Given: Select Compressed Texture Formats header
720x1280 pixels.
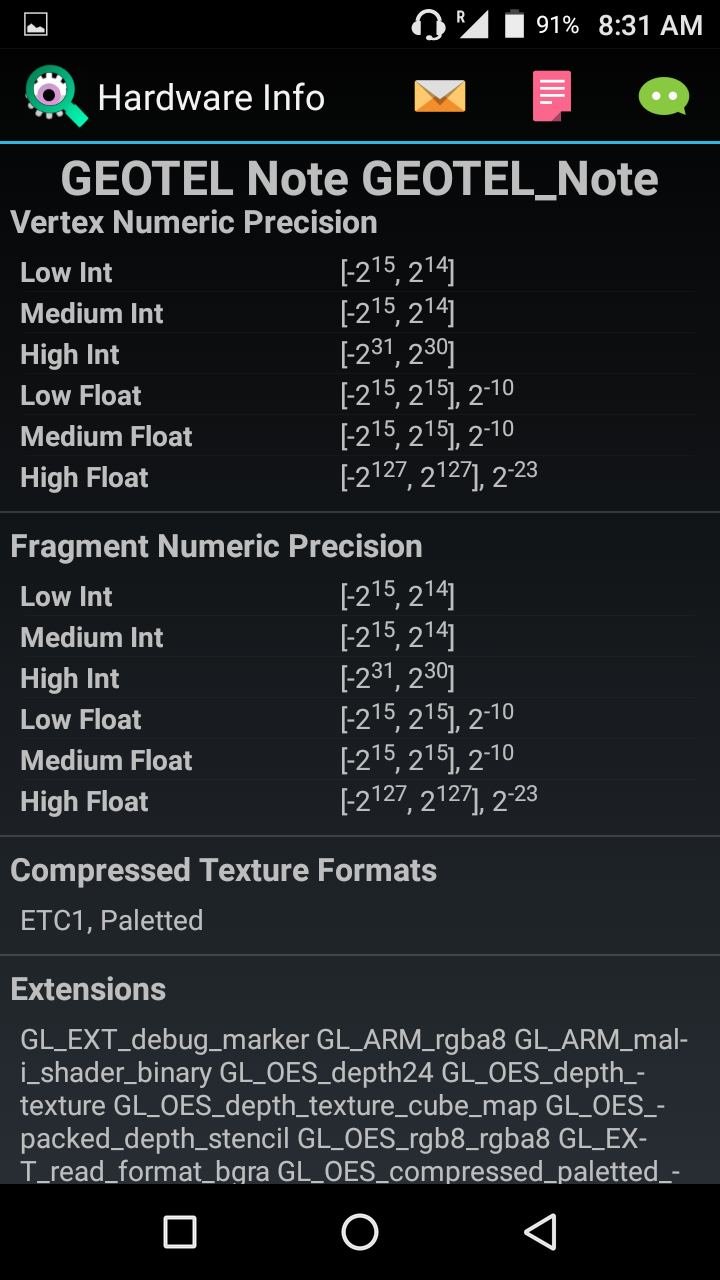Looking at the screenshot, I should point(223,870).
